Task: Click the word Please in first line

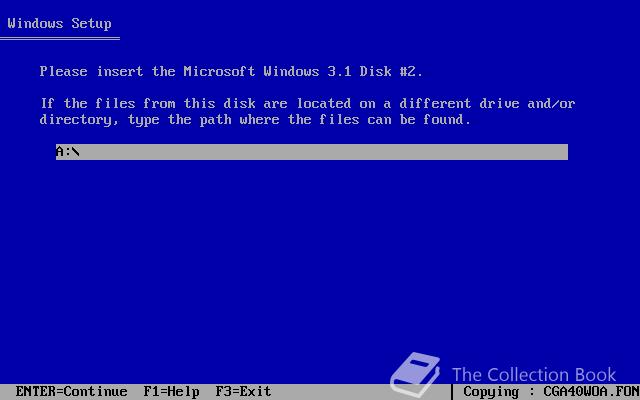Action: (63, 71)
